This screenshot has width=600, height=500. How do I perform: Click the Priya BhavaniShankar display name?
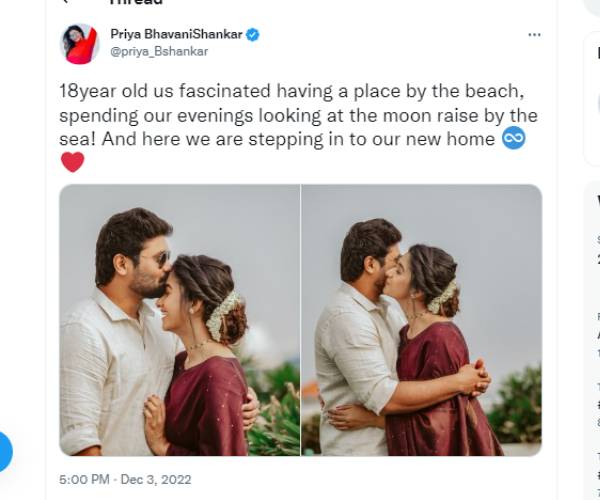click(x=176, y=34)
